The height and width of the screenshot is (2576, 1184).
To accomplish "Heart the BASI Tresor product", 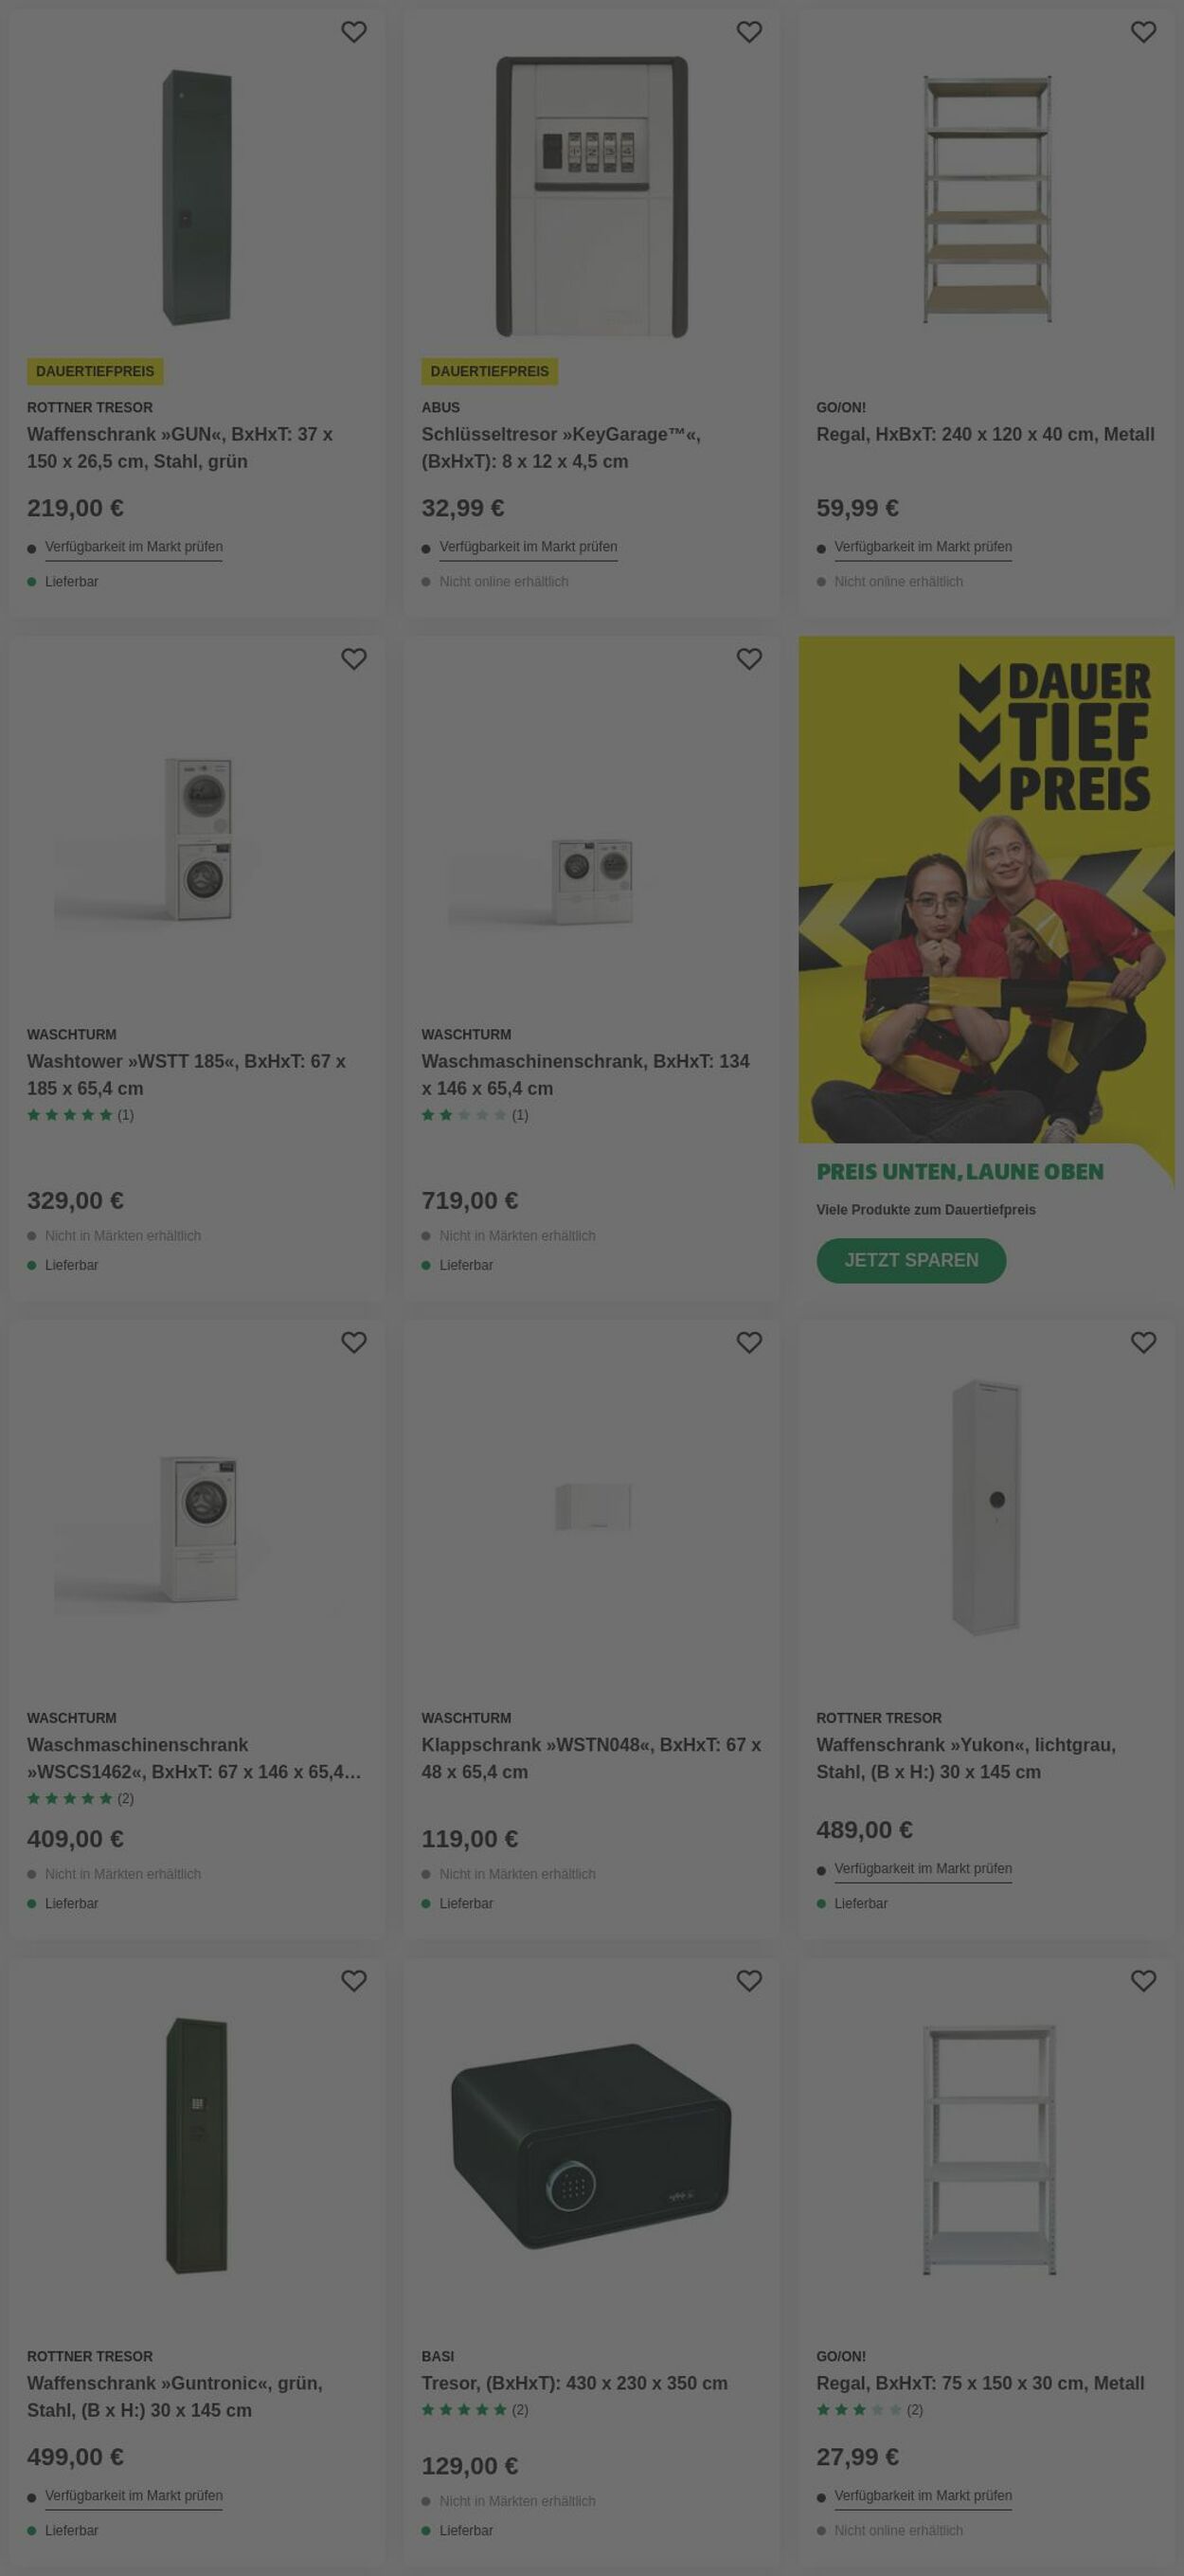I will pyautogui.click(x=749, y=1980).
